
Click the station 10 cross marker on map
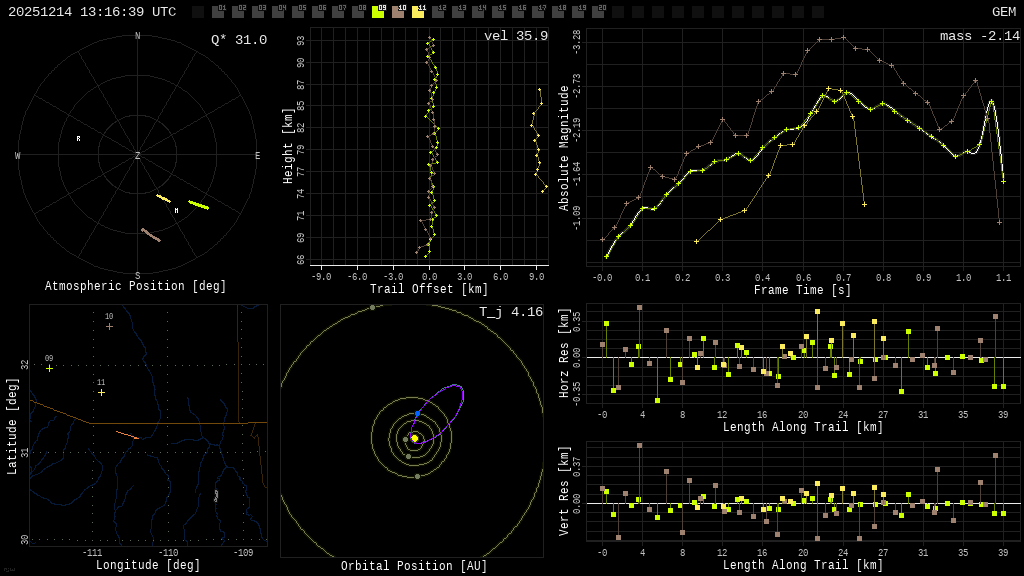pyautogui.click(x=109, y=326)
